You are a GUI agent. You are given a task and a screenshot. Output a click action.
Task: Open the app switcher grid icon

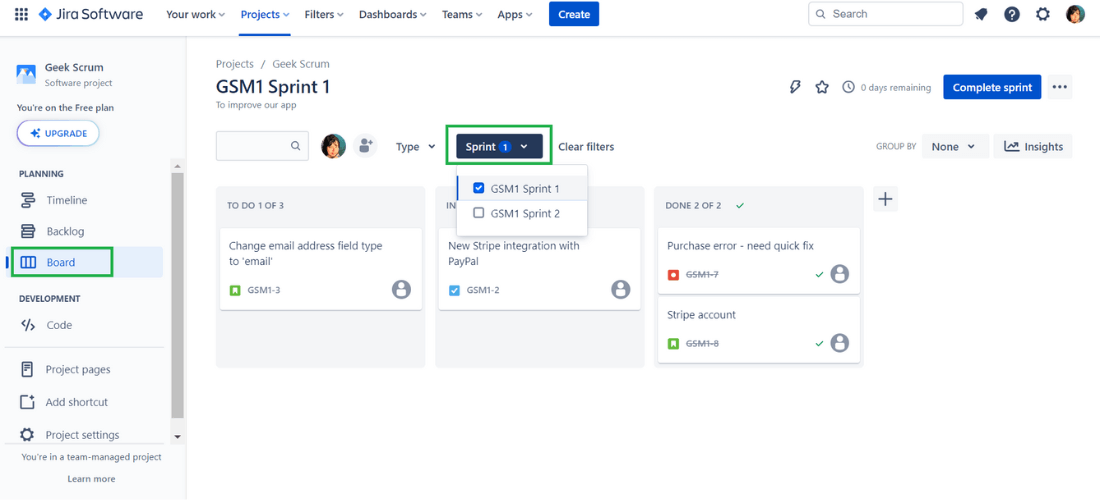click(21, 14)
